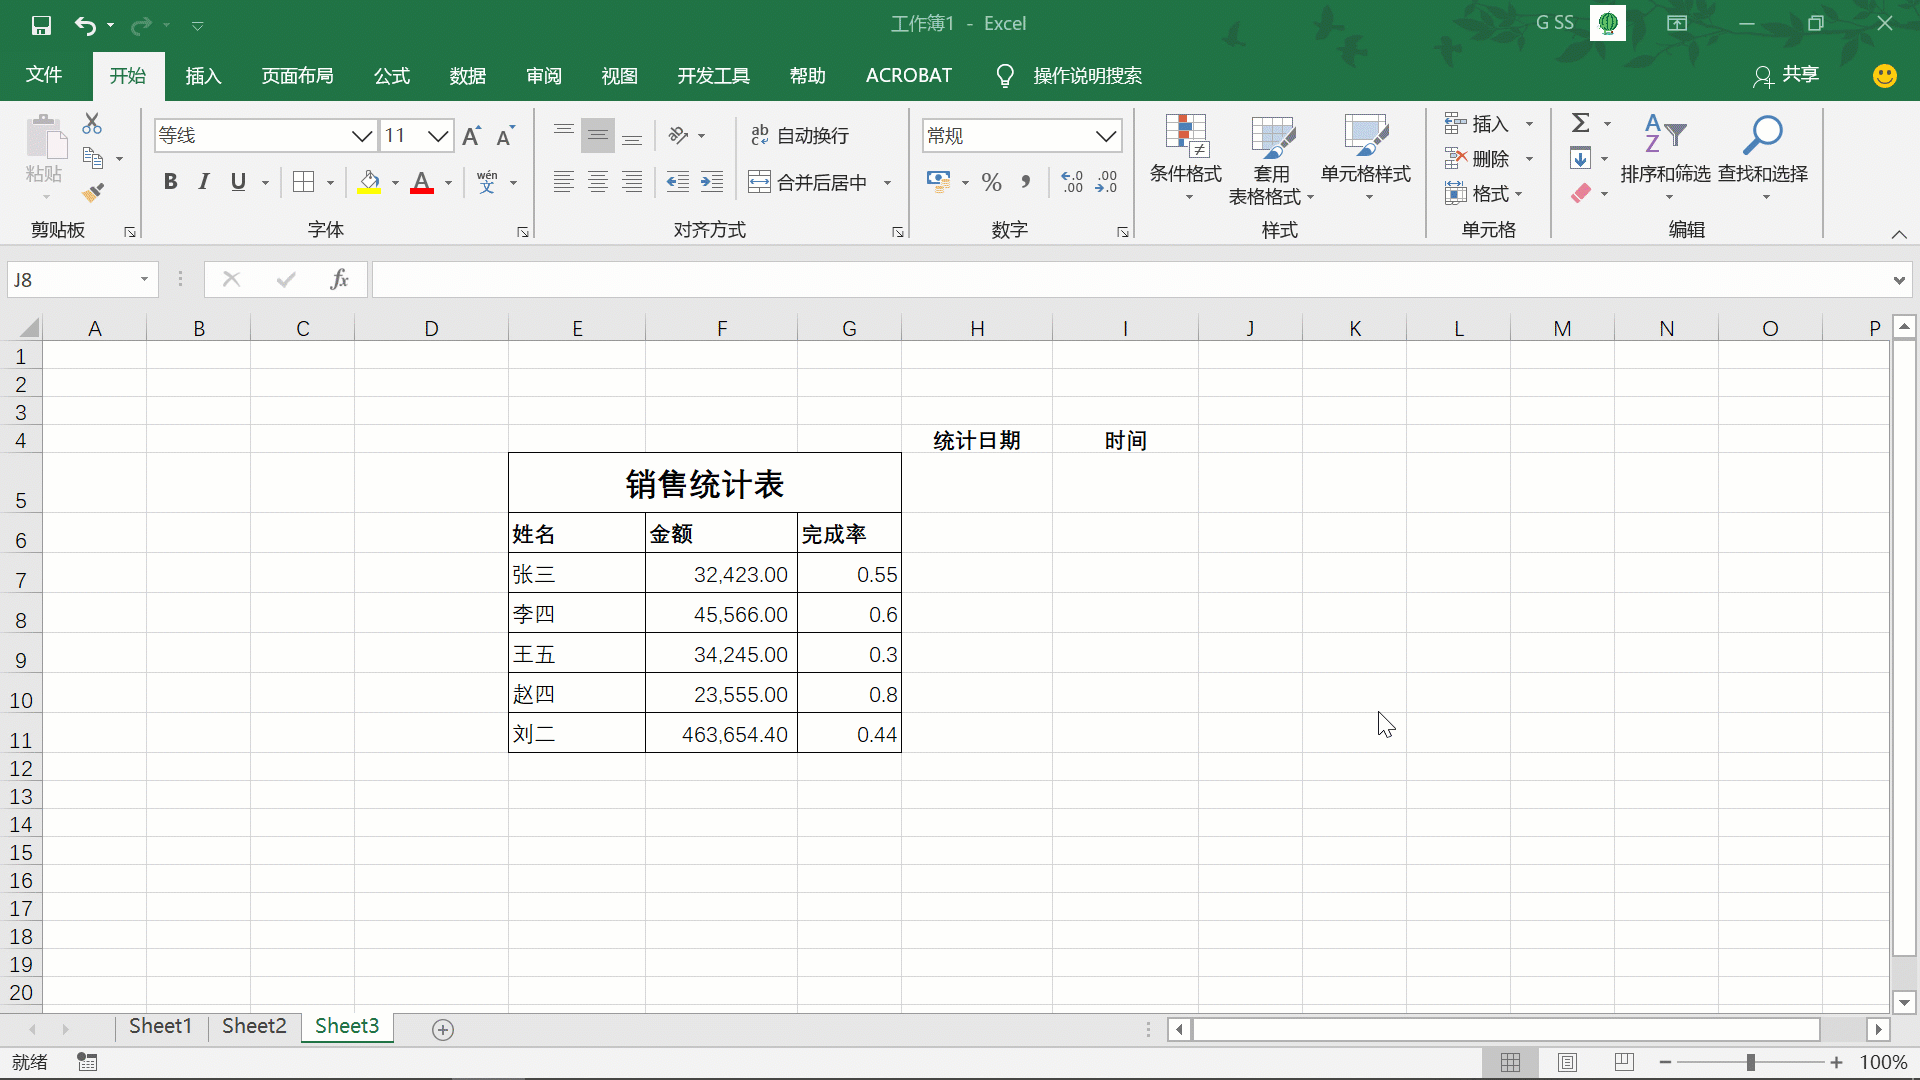
Task: Expand the number format 常规 dropdown
Action: (1105, 135)
